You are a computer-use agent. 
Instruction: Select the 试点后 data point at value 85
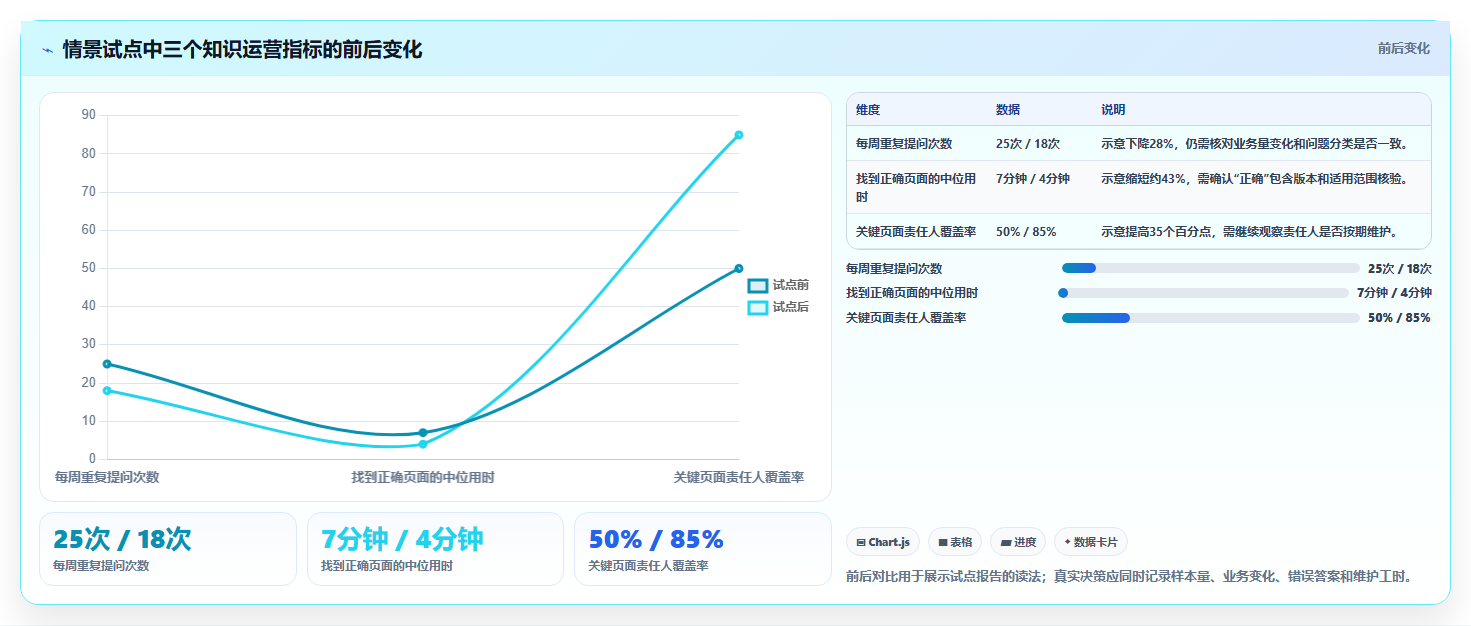[739, 135]
